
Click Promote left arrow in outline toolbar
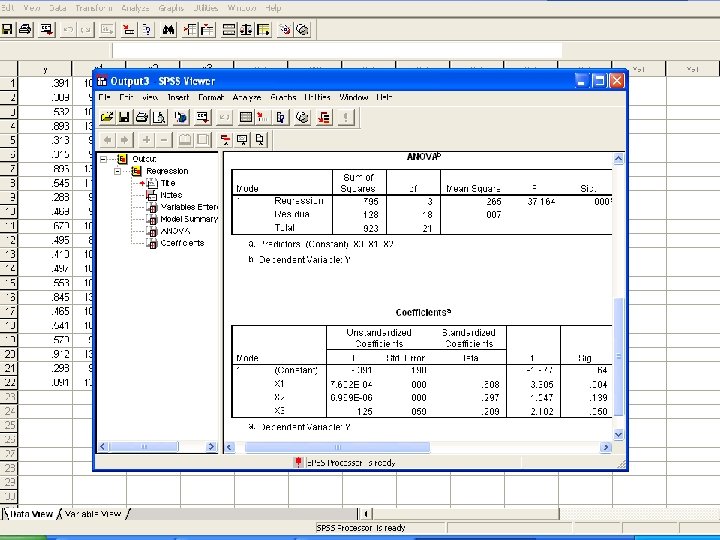coord(107,140)
